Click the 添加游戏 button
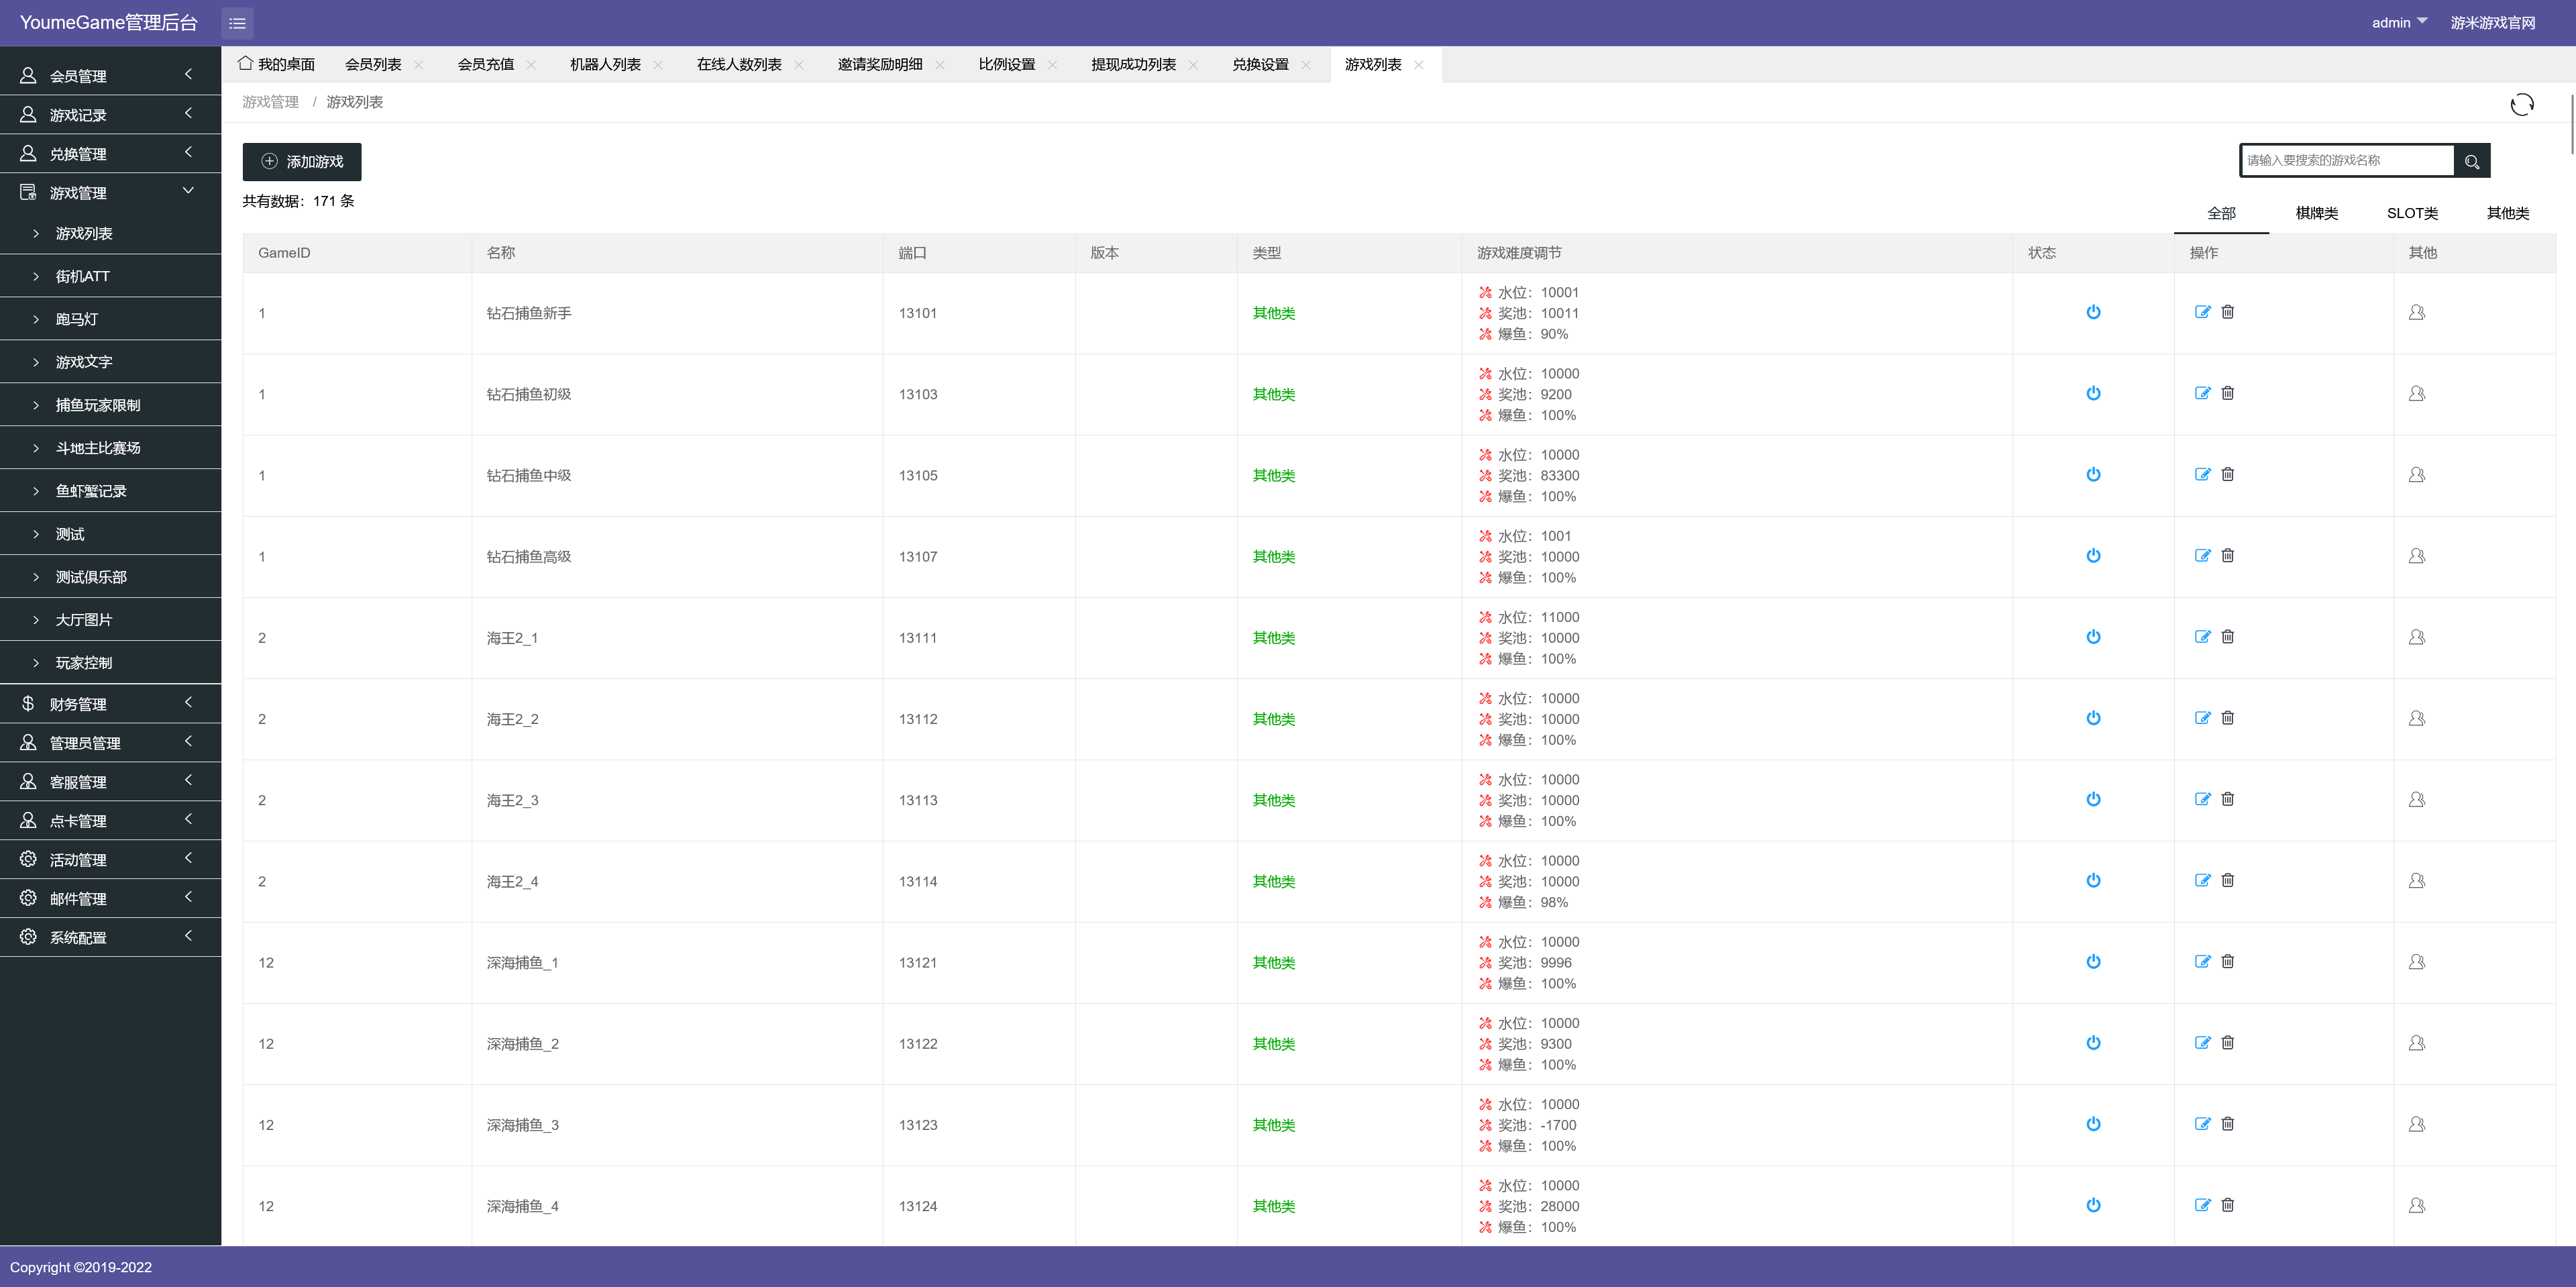Screen dimensions: 2576x1287 pos(301,162)
